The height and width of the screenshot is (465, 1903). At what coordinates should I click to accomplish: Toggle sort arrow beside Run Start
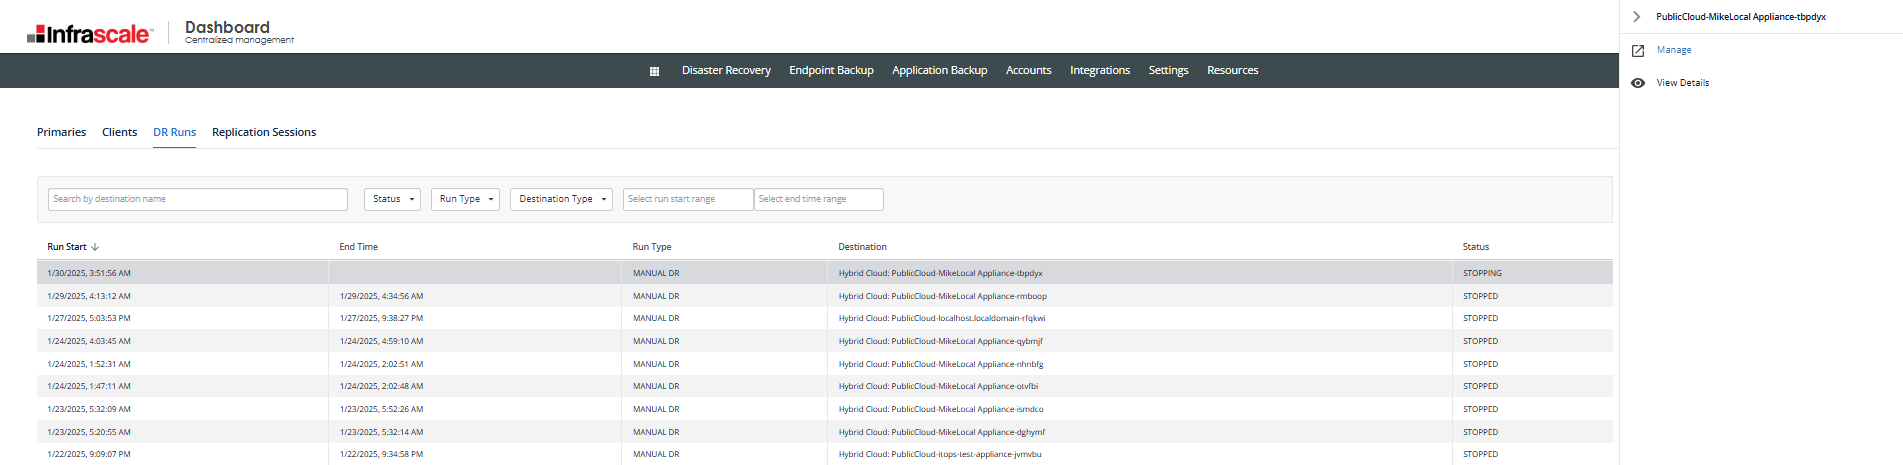95,247
